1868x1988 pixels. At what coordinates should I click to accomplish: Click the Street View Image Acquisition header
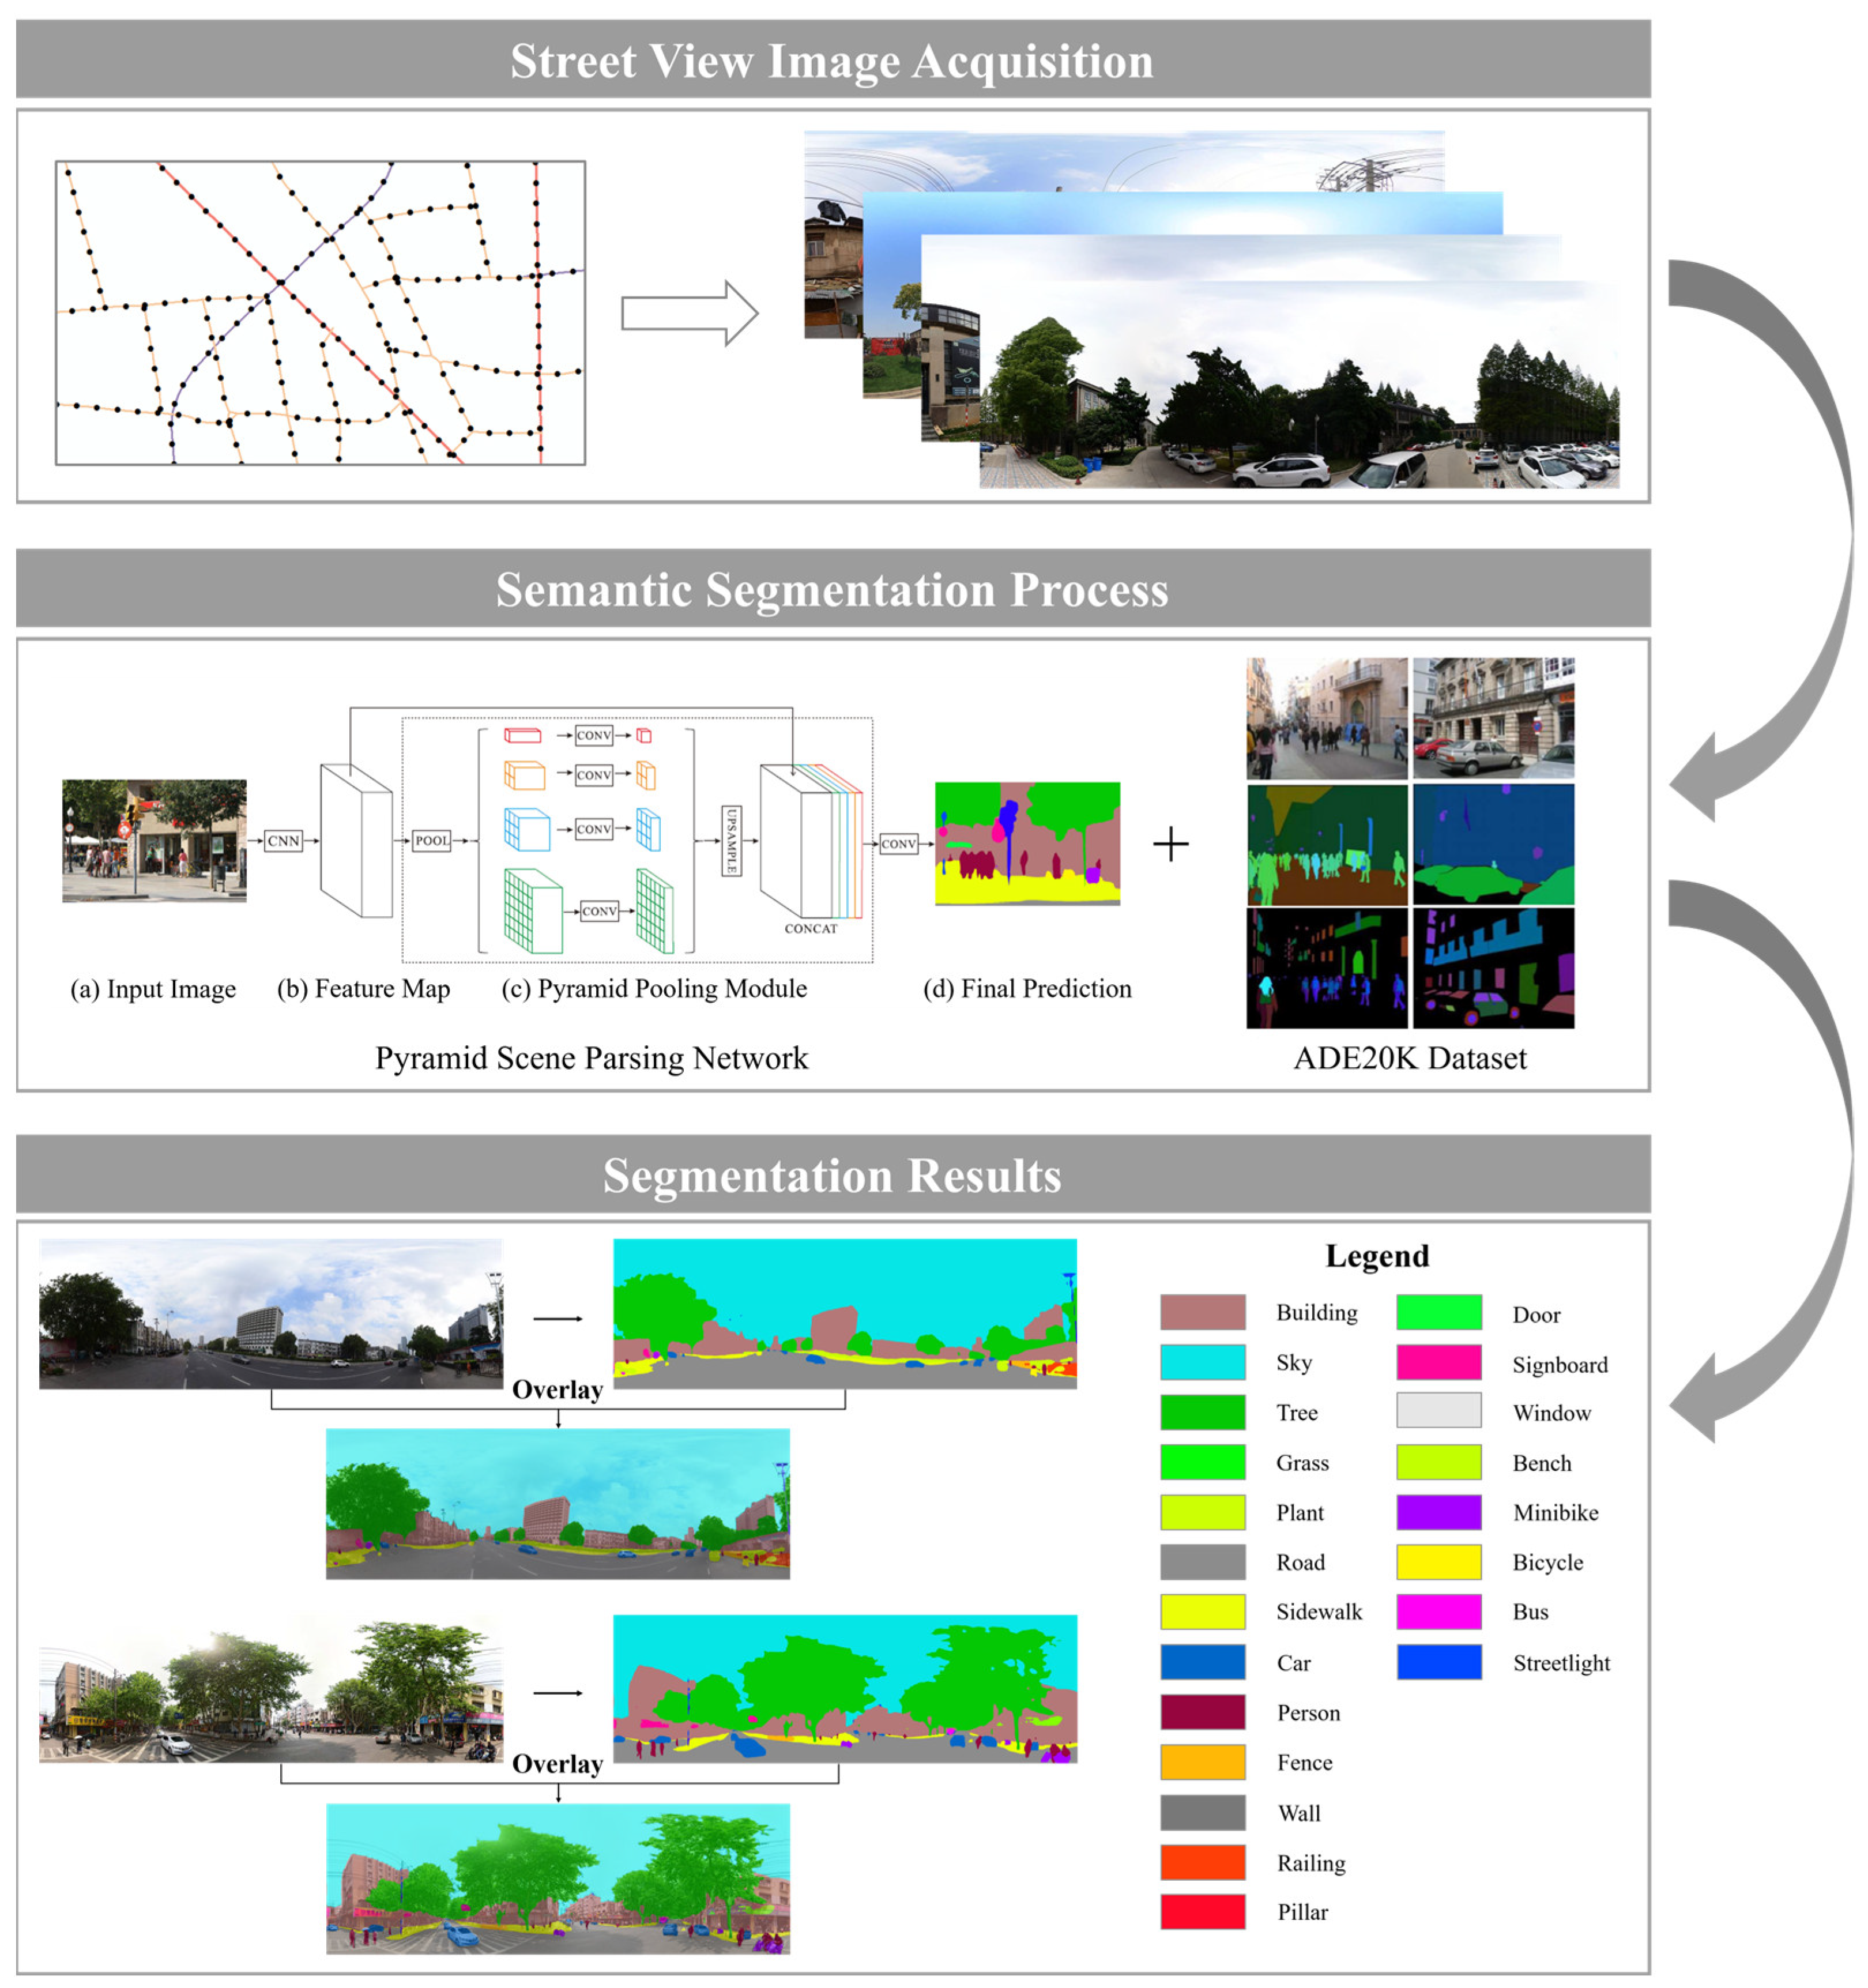point(832,60)
